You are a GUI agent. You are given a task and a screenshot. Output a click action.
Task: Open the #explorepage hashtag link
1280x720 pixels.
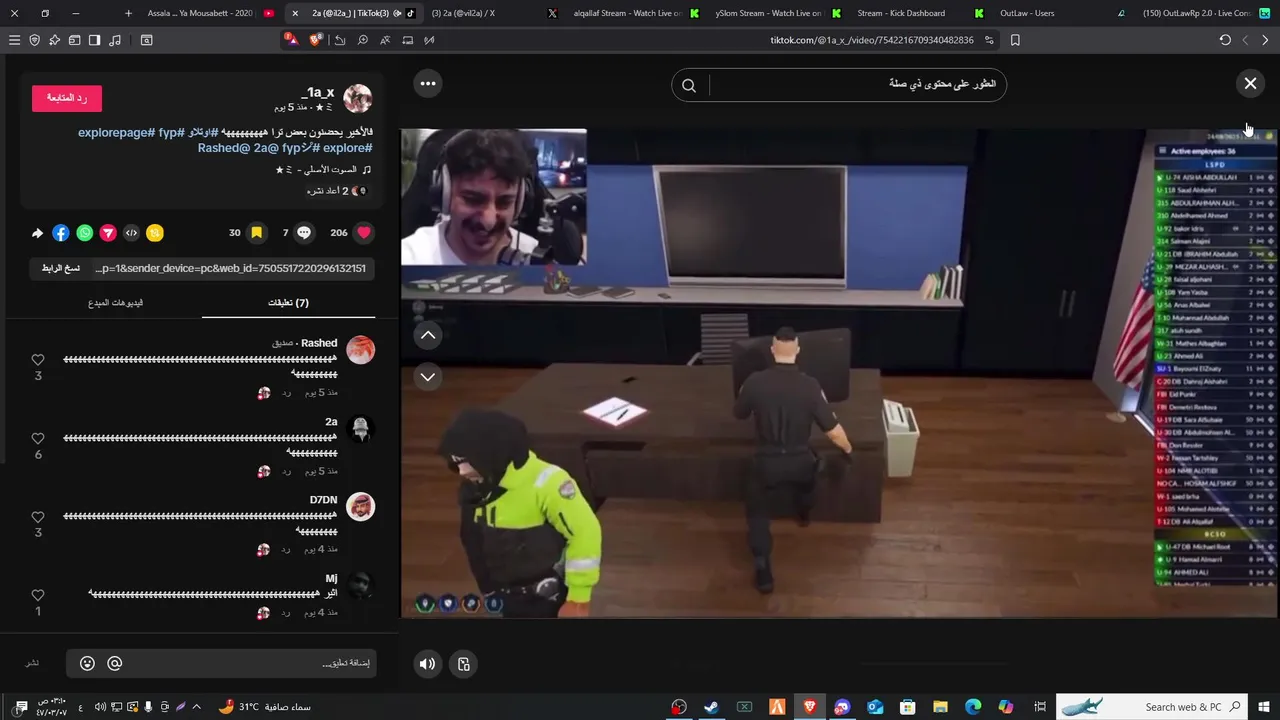(x=116, y=132)
